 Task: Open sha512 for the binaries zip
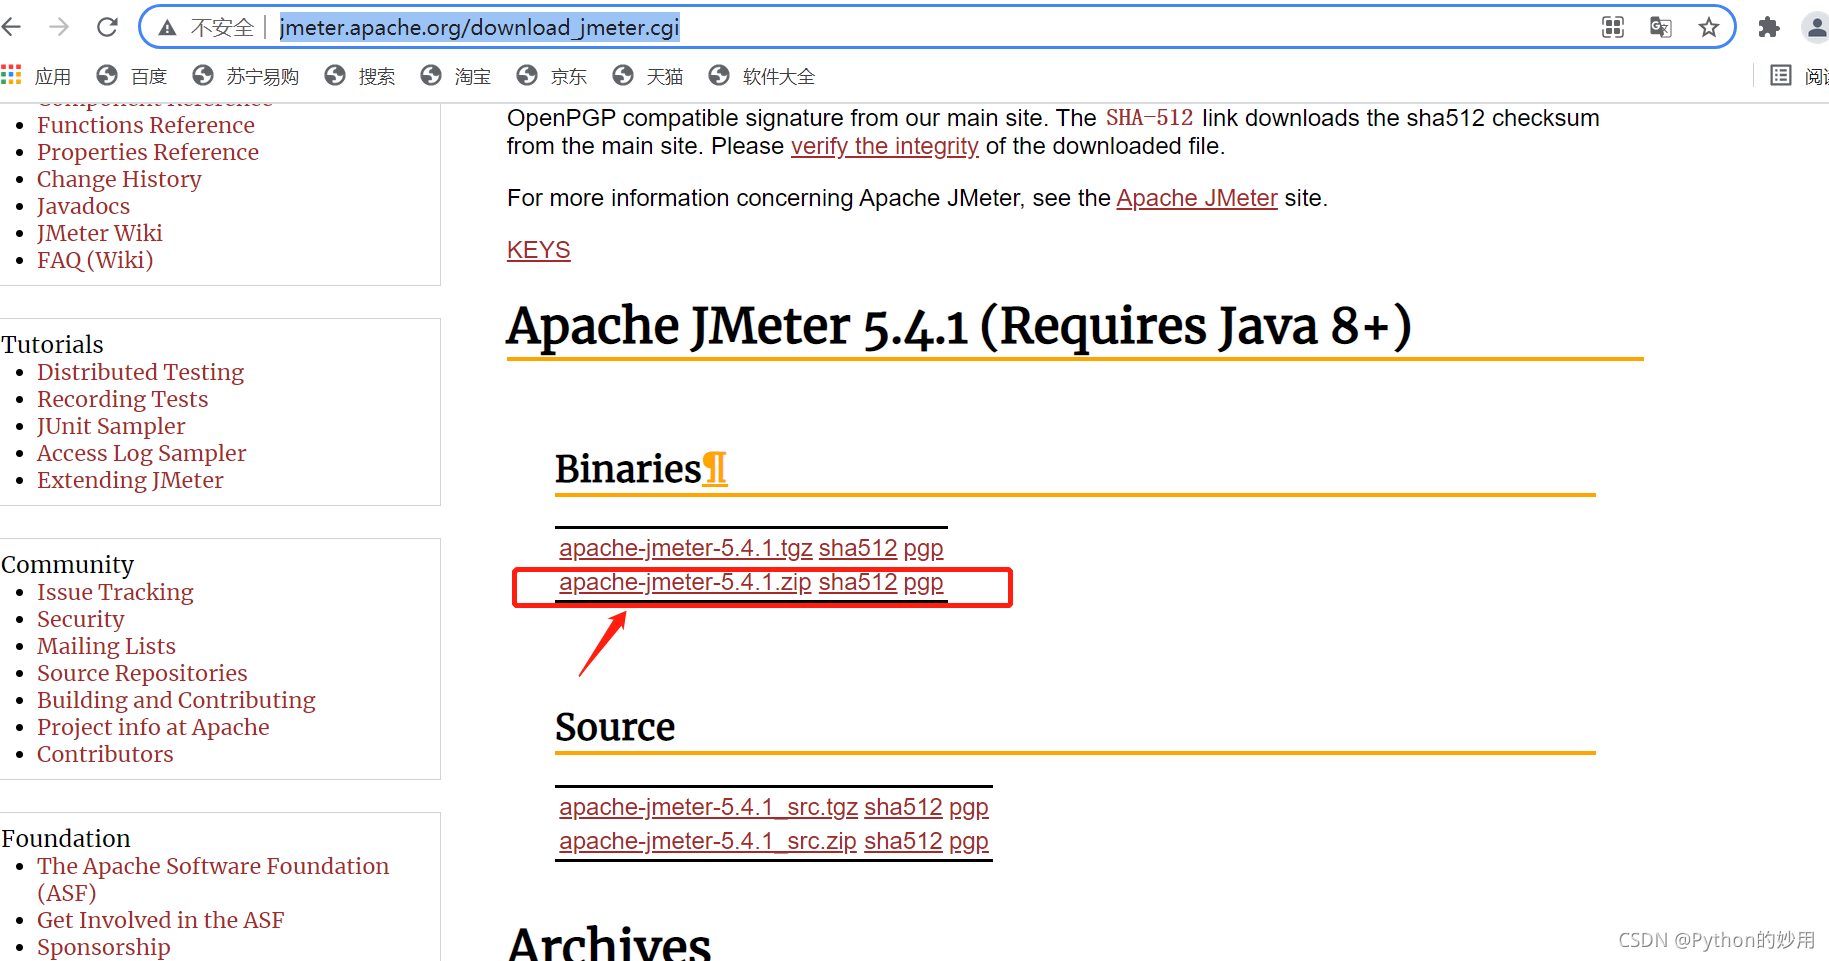pyautogui.click(x=858, y=582)
